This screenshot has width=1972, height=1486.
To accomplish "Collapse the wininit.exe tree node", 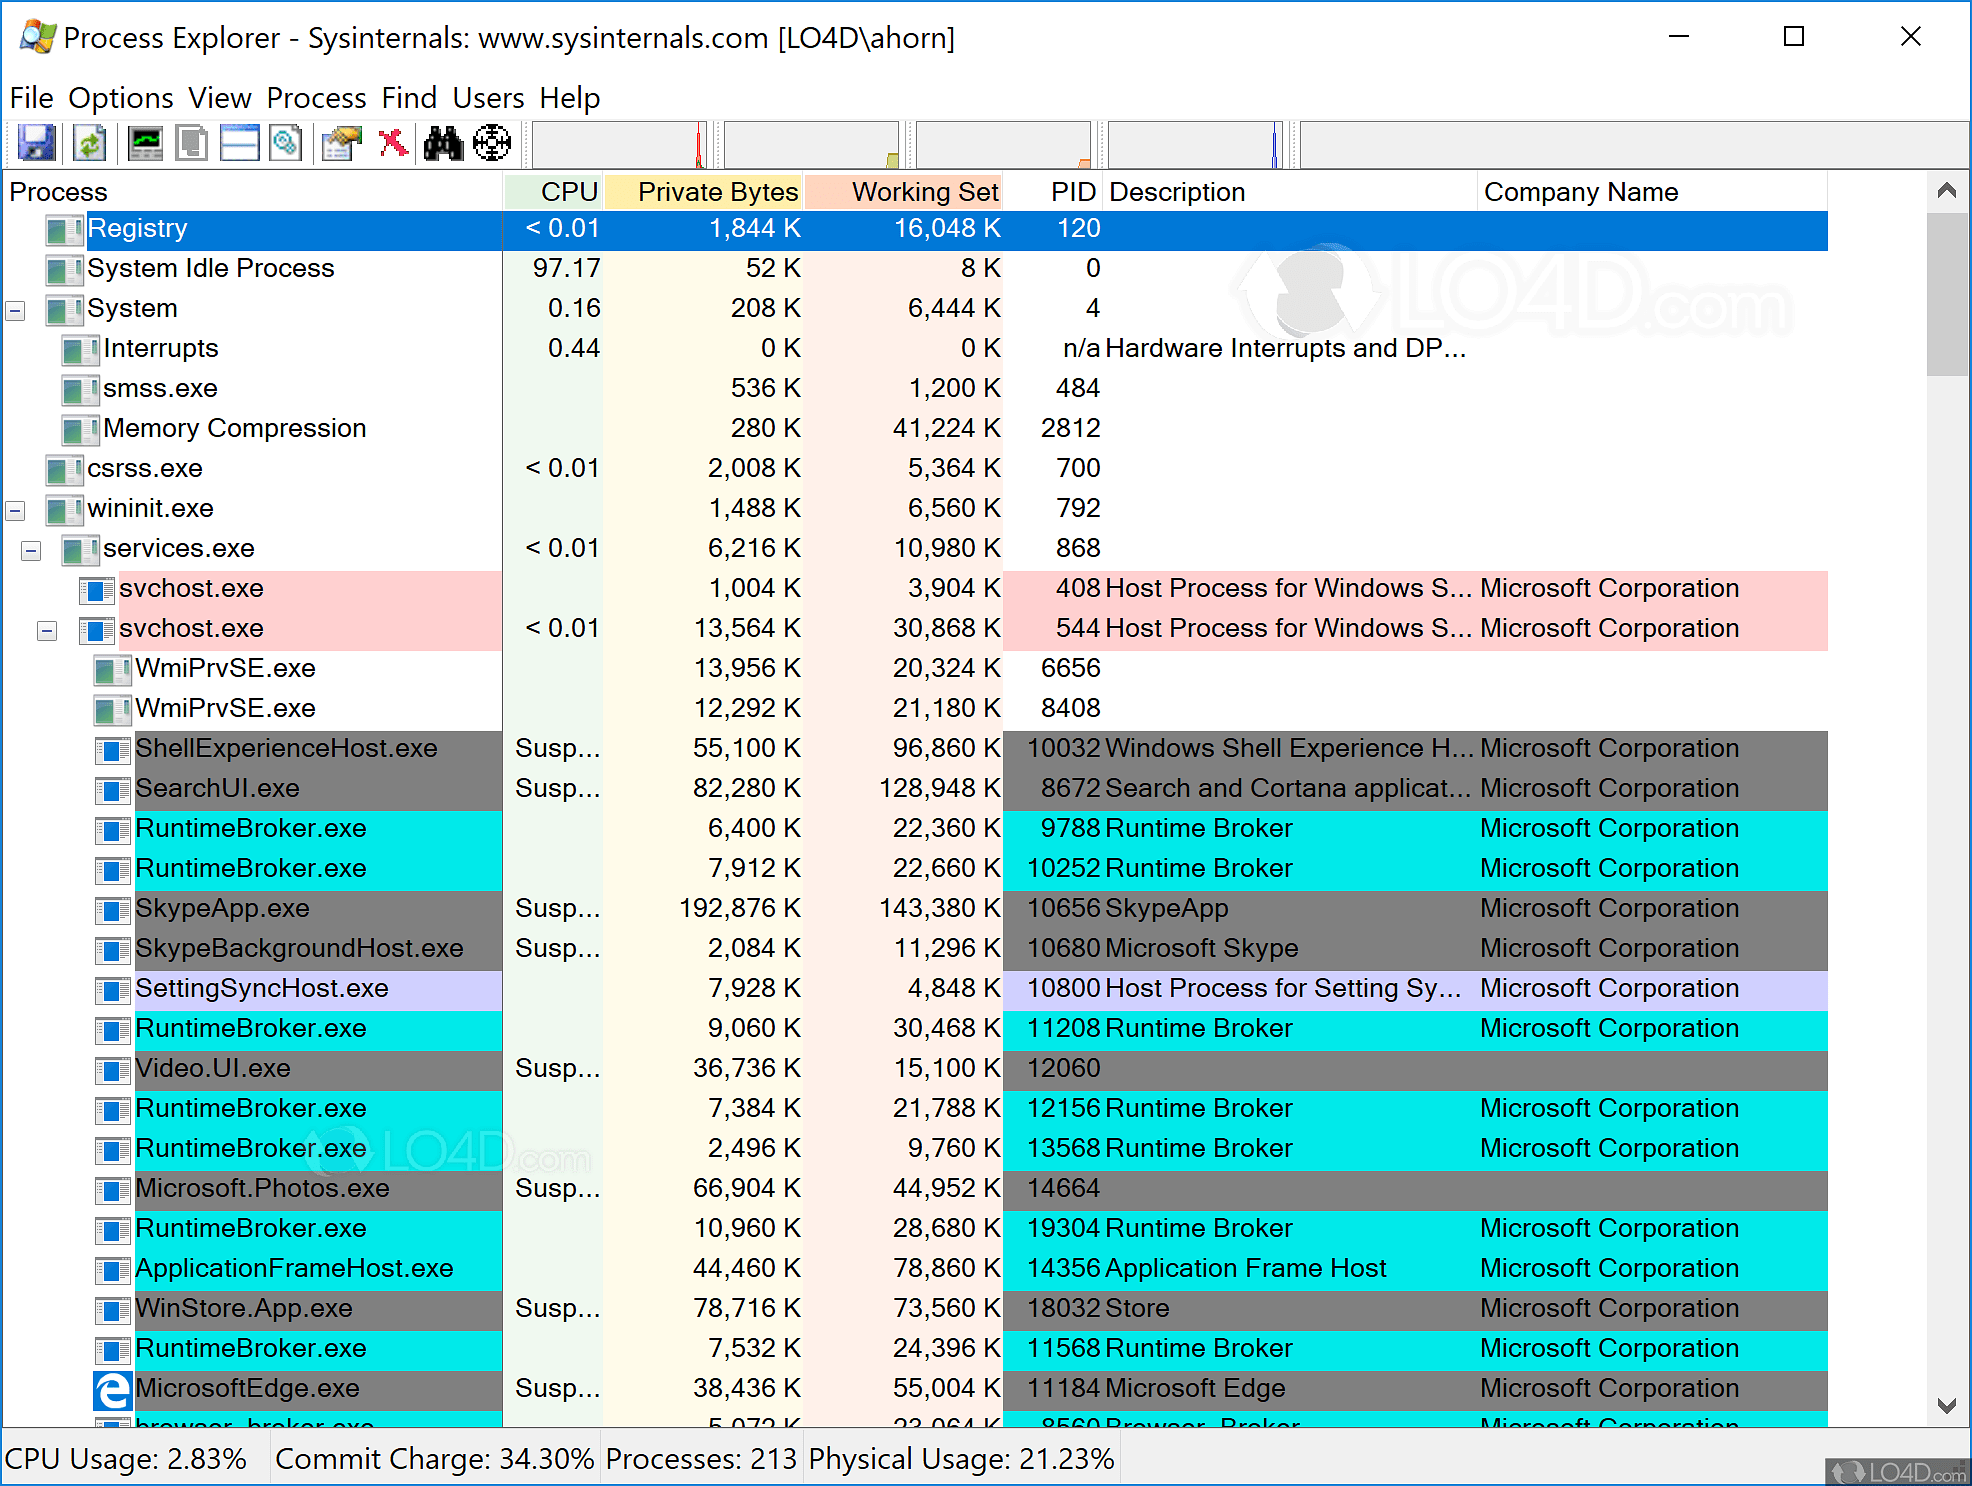I will click(x=15, y=510).
